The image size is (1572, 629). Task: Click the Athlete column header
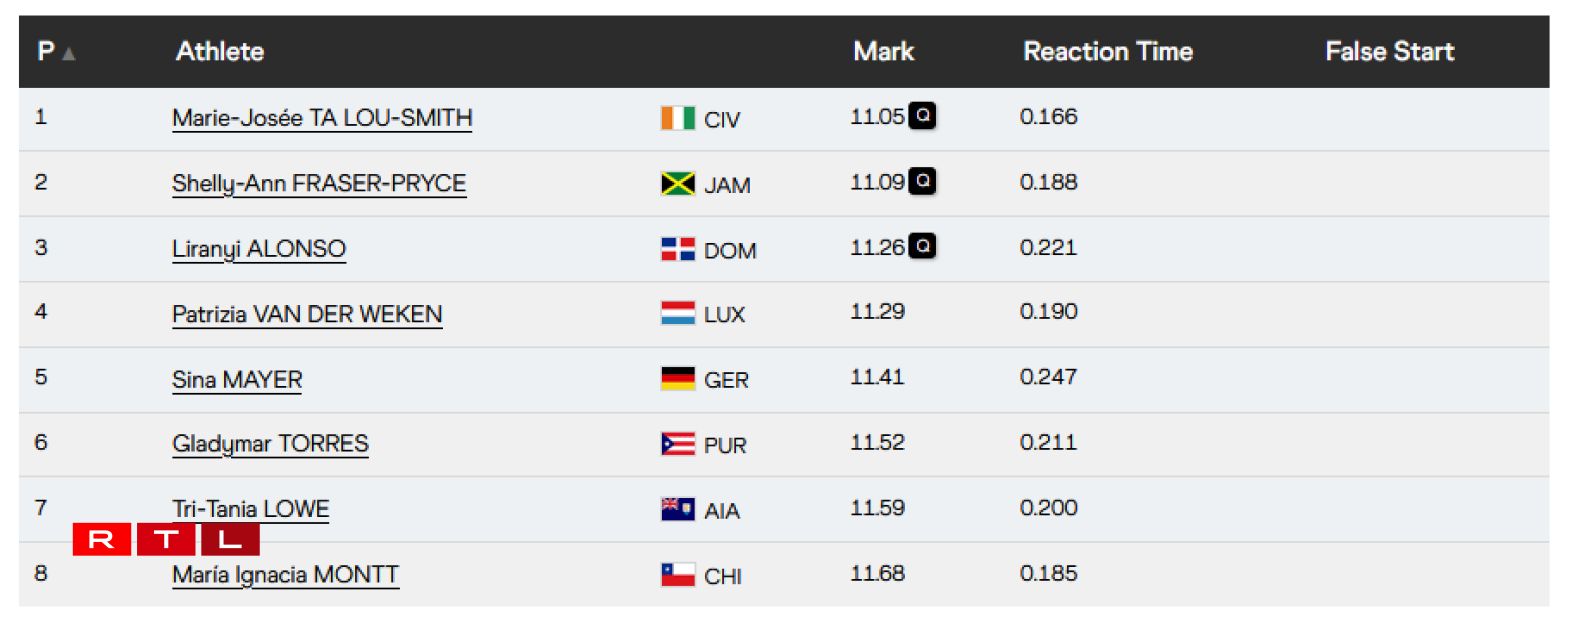coord(220,52)
